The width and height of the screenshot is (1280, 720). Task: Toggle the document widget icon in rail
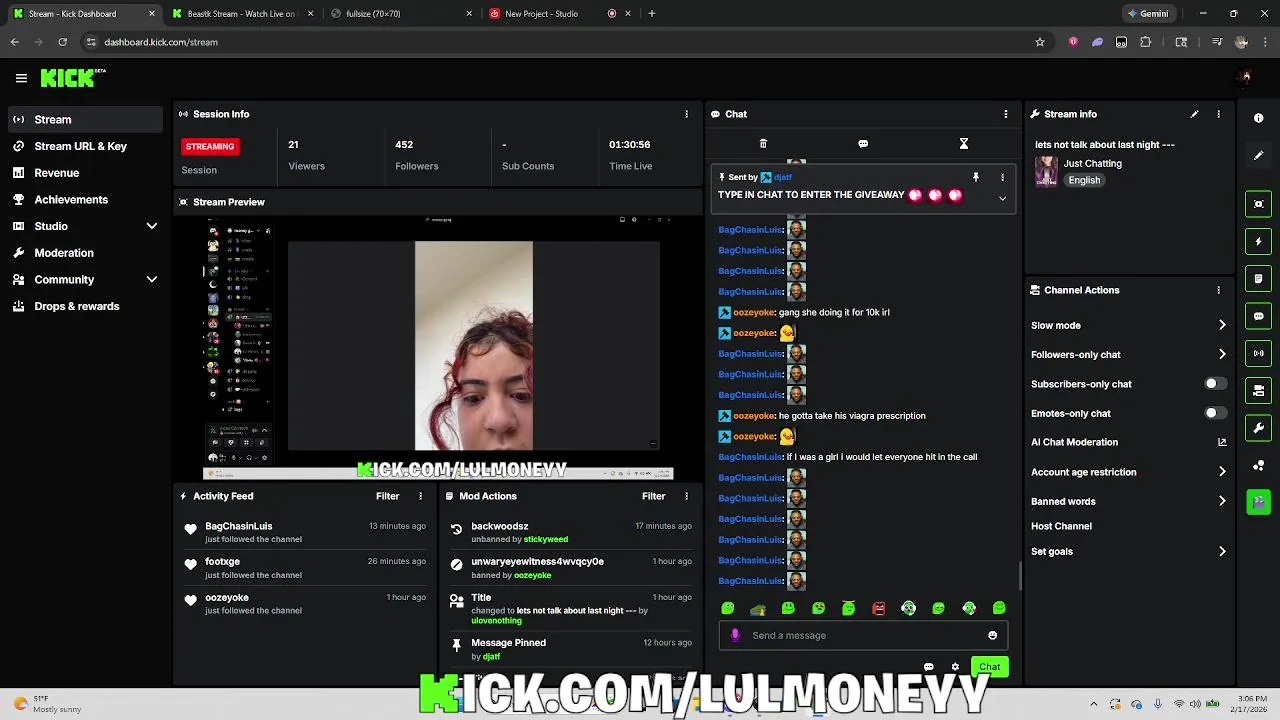pyautogui.click(x=1258, y=279)
